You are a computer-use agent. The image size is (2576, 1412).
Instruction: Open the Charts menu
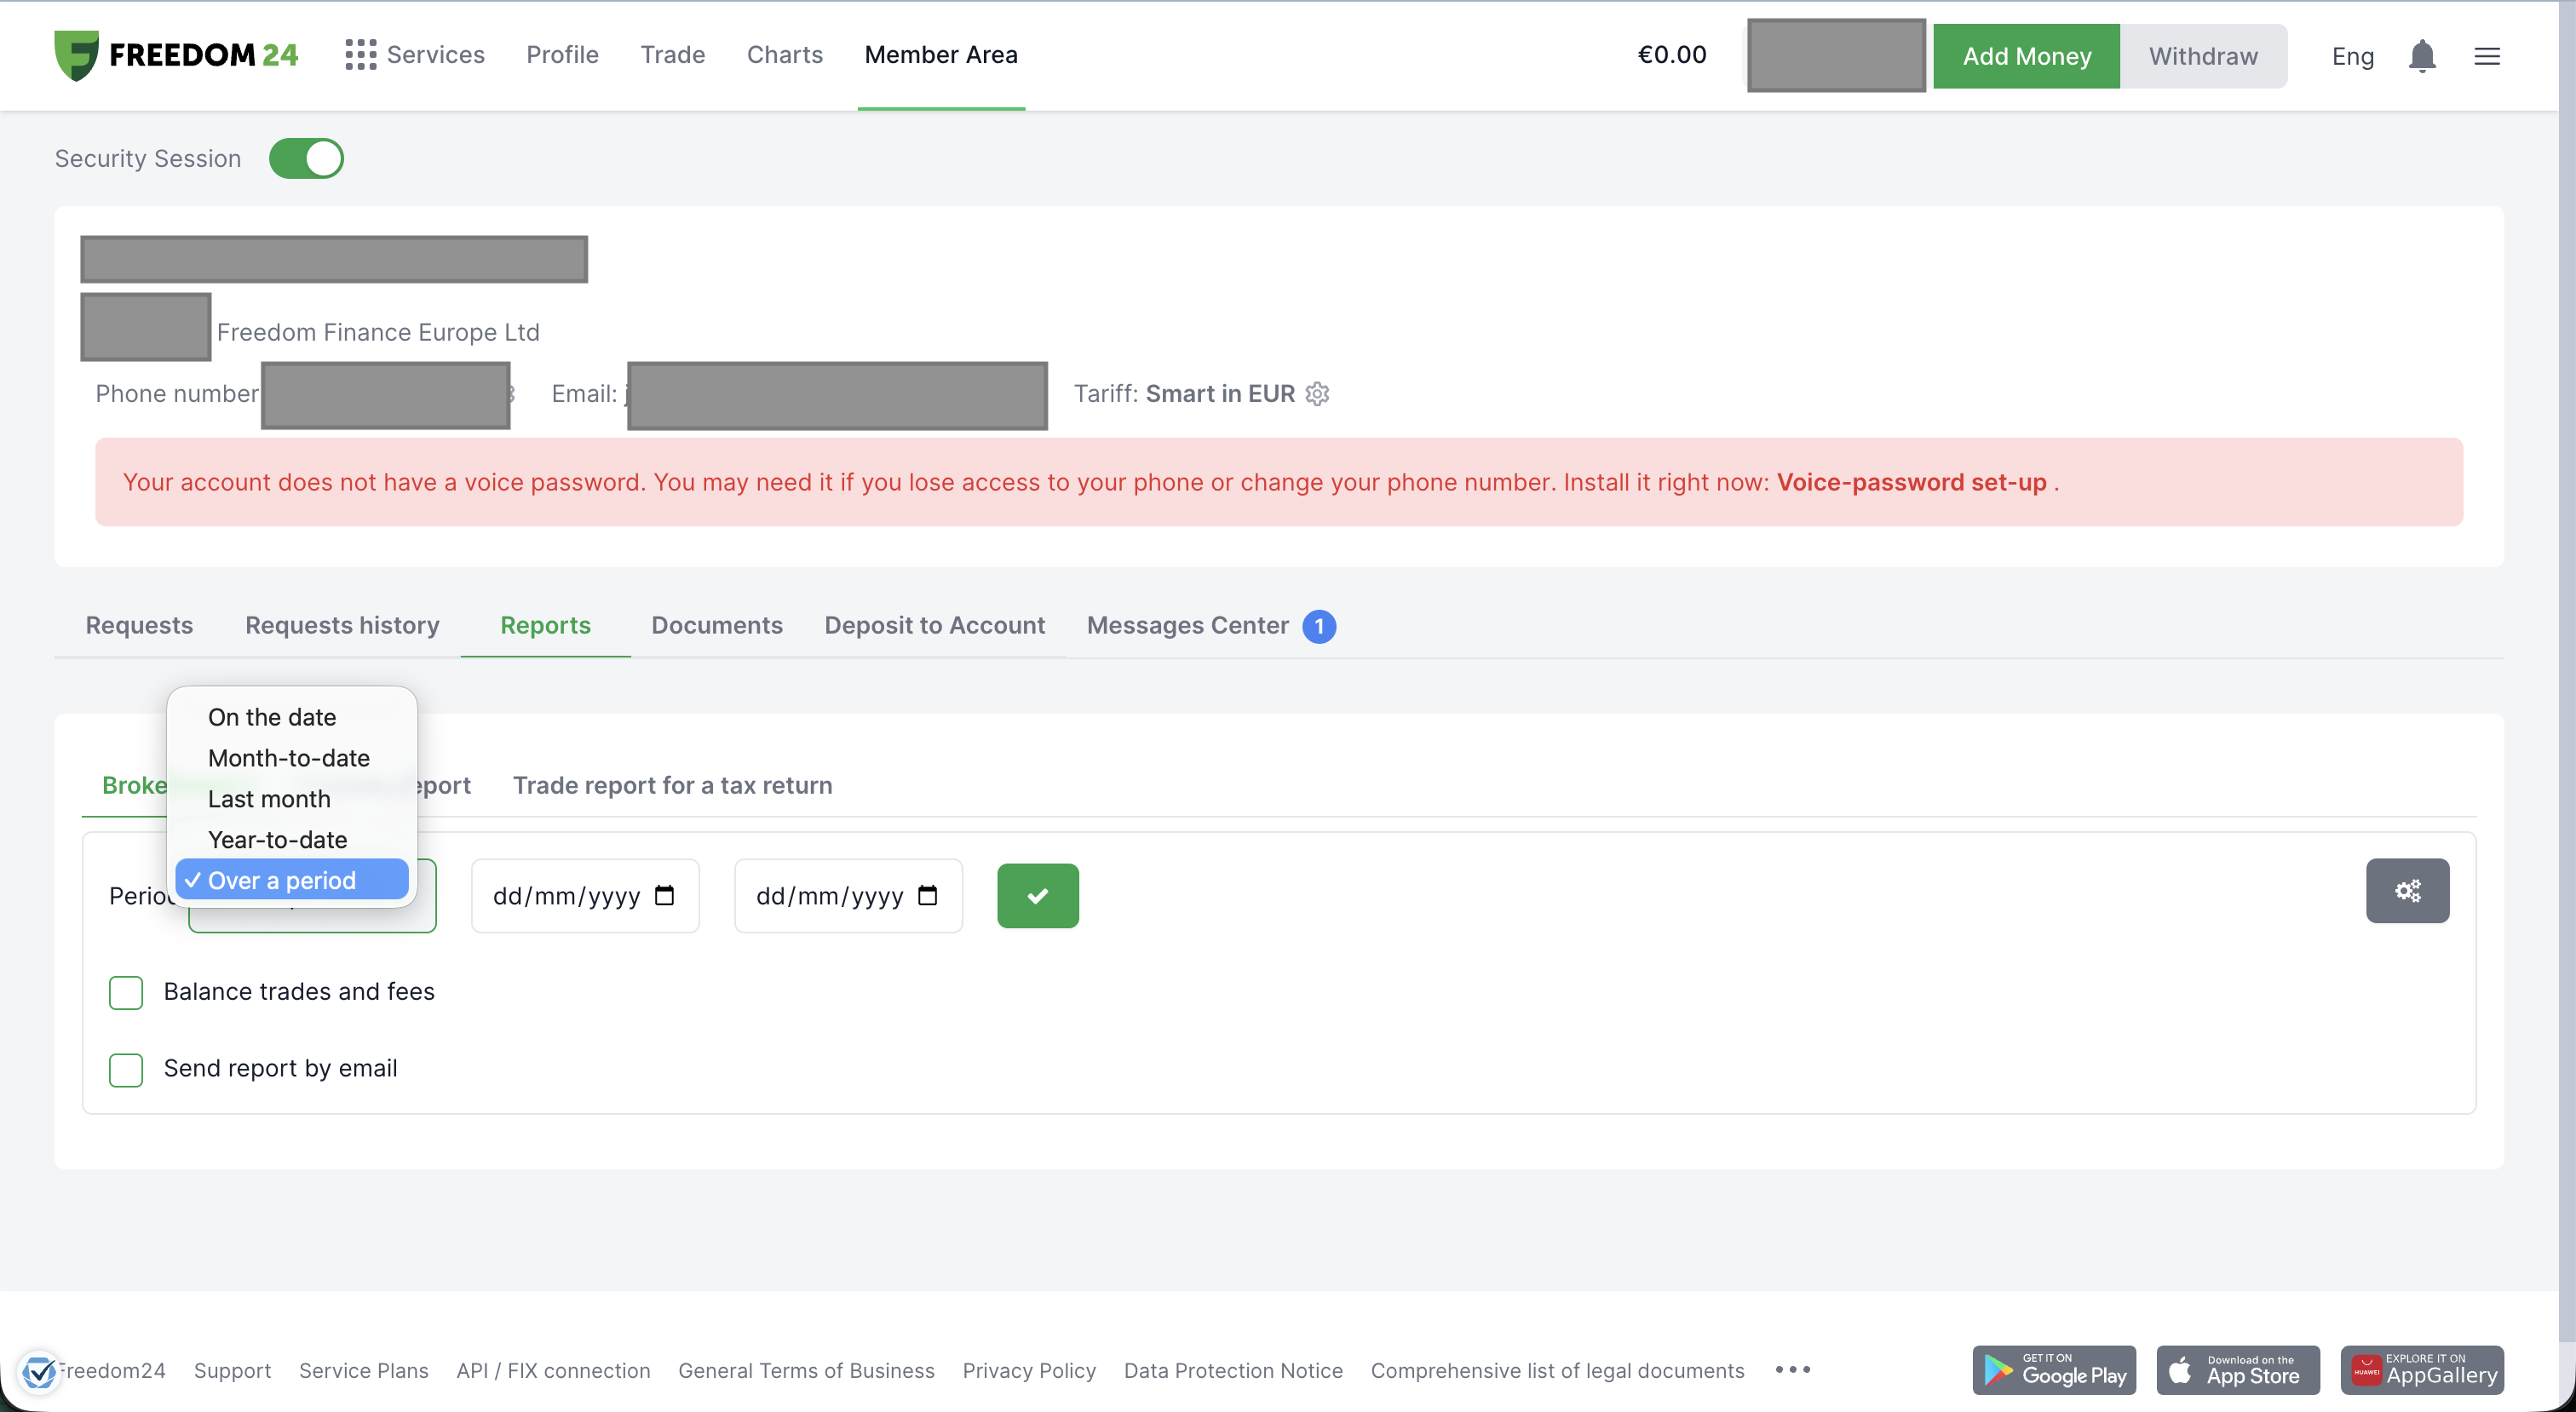pyautogui.click(x=784, y=55)
